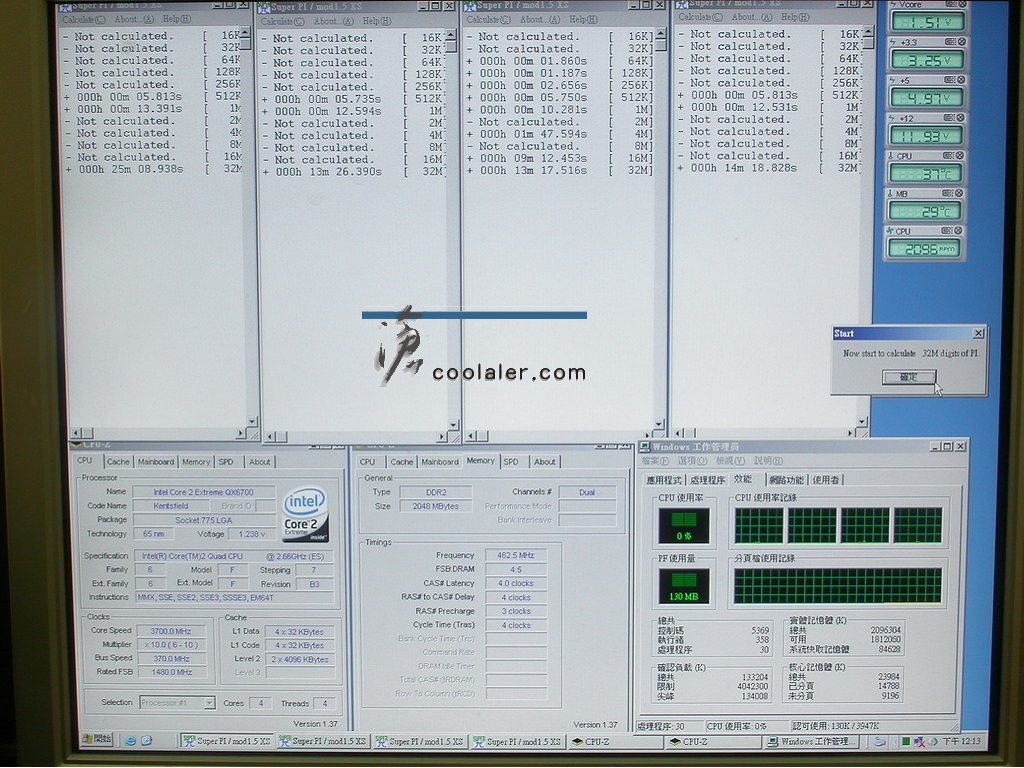Image resolution: width=1024 pixels, height=768 pixels.
Task: Close the MB temperature widget showing 29°C
Action: [x=959, y=193]
